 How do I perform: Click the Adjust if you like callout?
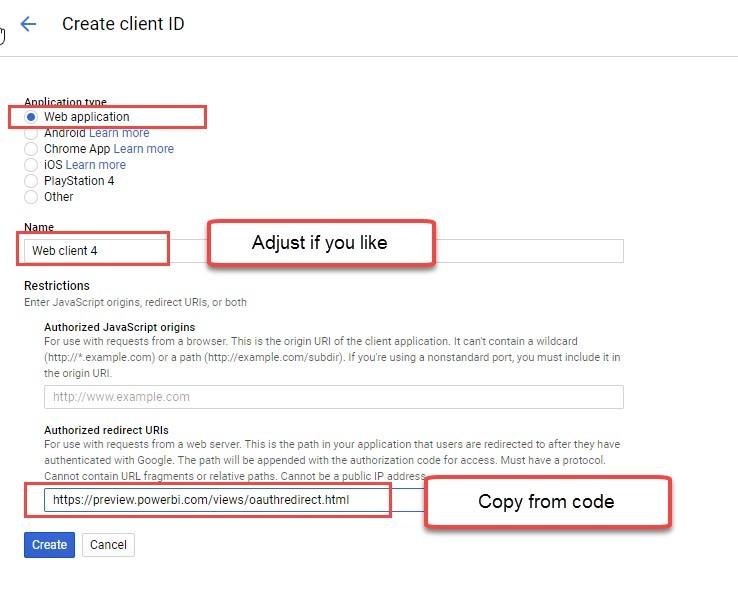[x=321, y=243]
